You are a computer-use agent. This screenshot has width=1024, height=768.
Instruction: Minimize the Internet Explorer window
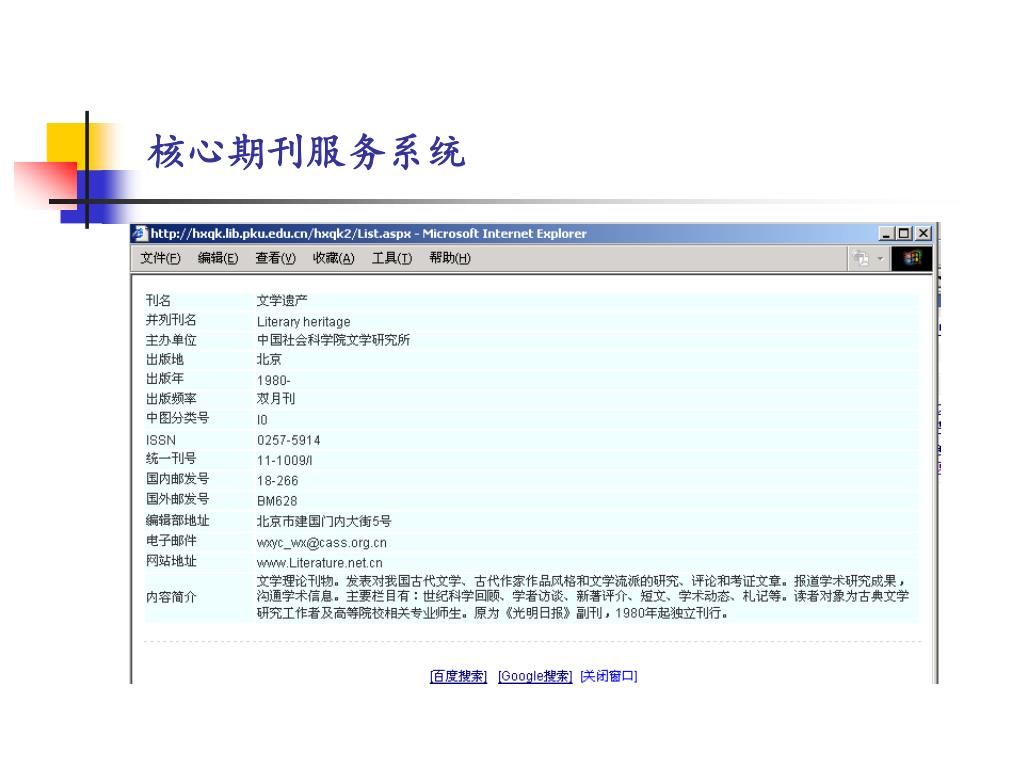pos(887,234)
